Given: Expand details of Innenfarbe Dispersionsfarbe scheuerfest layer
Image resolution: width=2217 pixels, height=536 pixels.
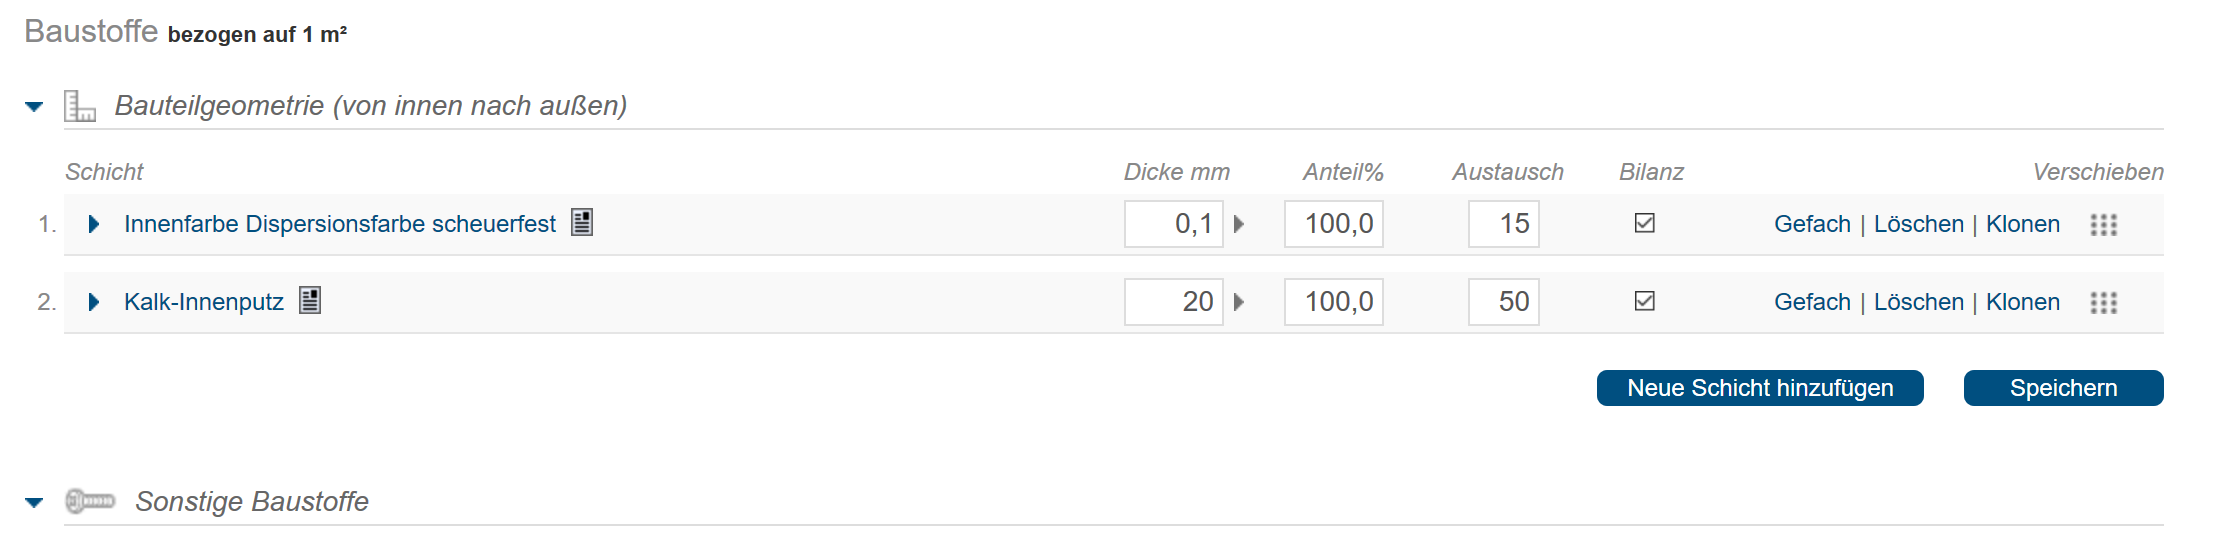Looking at the screenshot, I should pos(94,224).
